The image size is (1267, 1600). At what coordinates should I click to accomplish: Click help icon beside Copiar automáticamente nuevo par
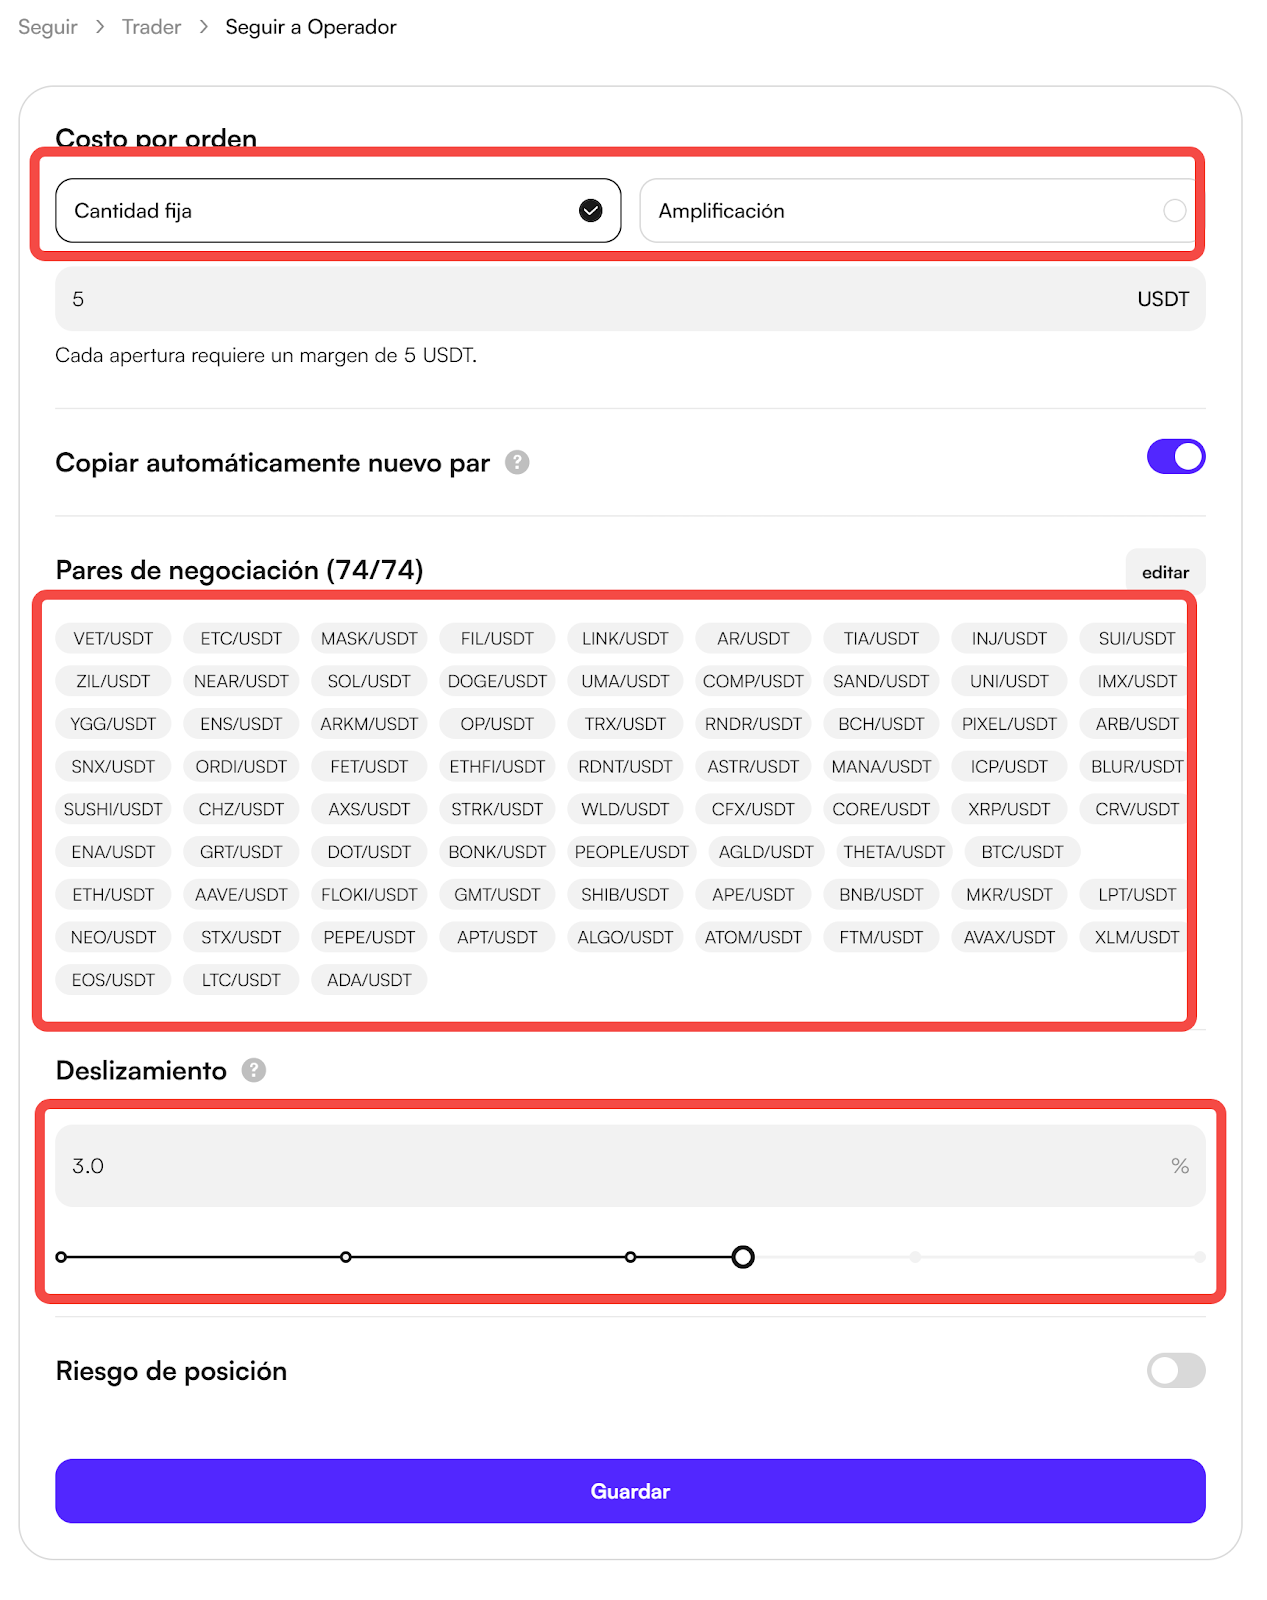tap(516, 462)
